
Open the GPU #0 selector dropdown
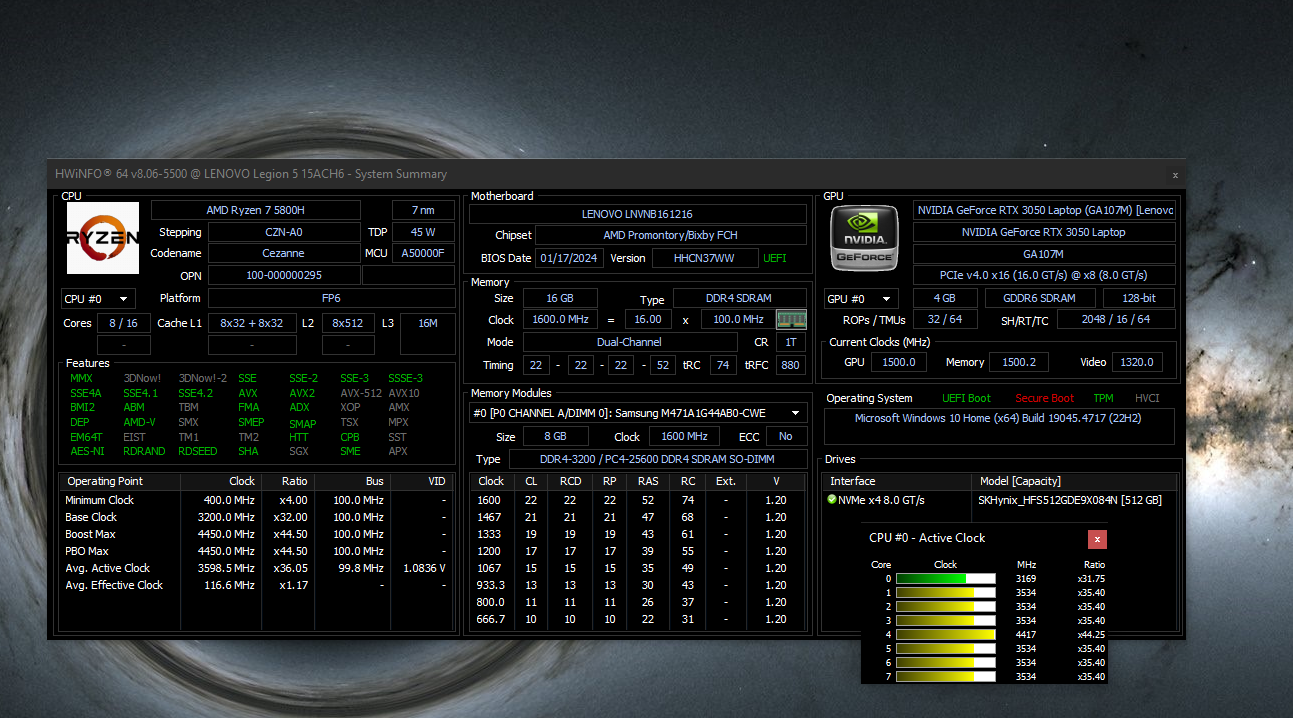point(861,298)
